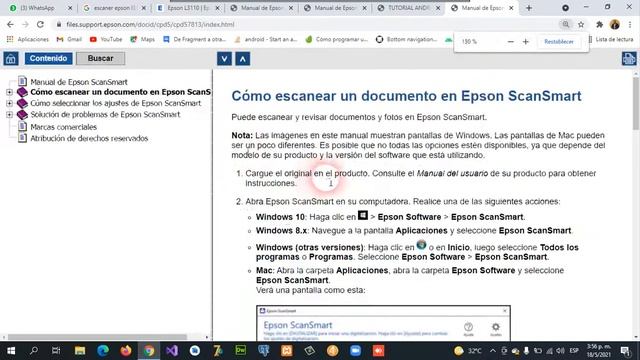Expand Solución de problemas tree node
Screen dimensions: 640x360
[x=9, y=115]
